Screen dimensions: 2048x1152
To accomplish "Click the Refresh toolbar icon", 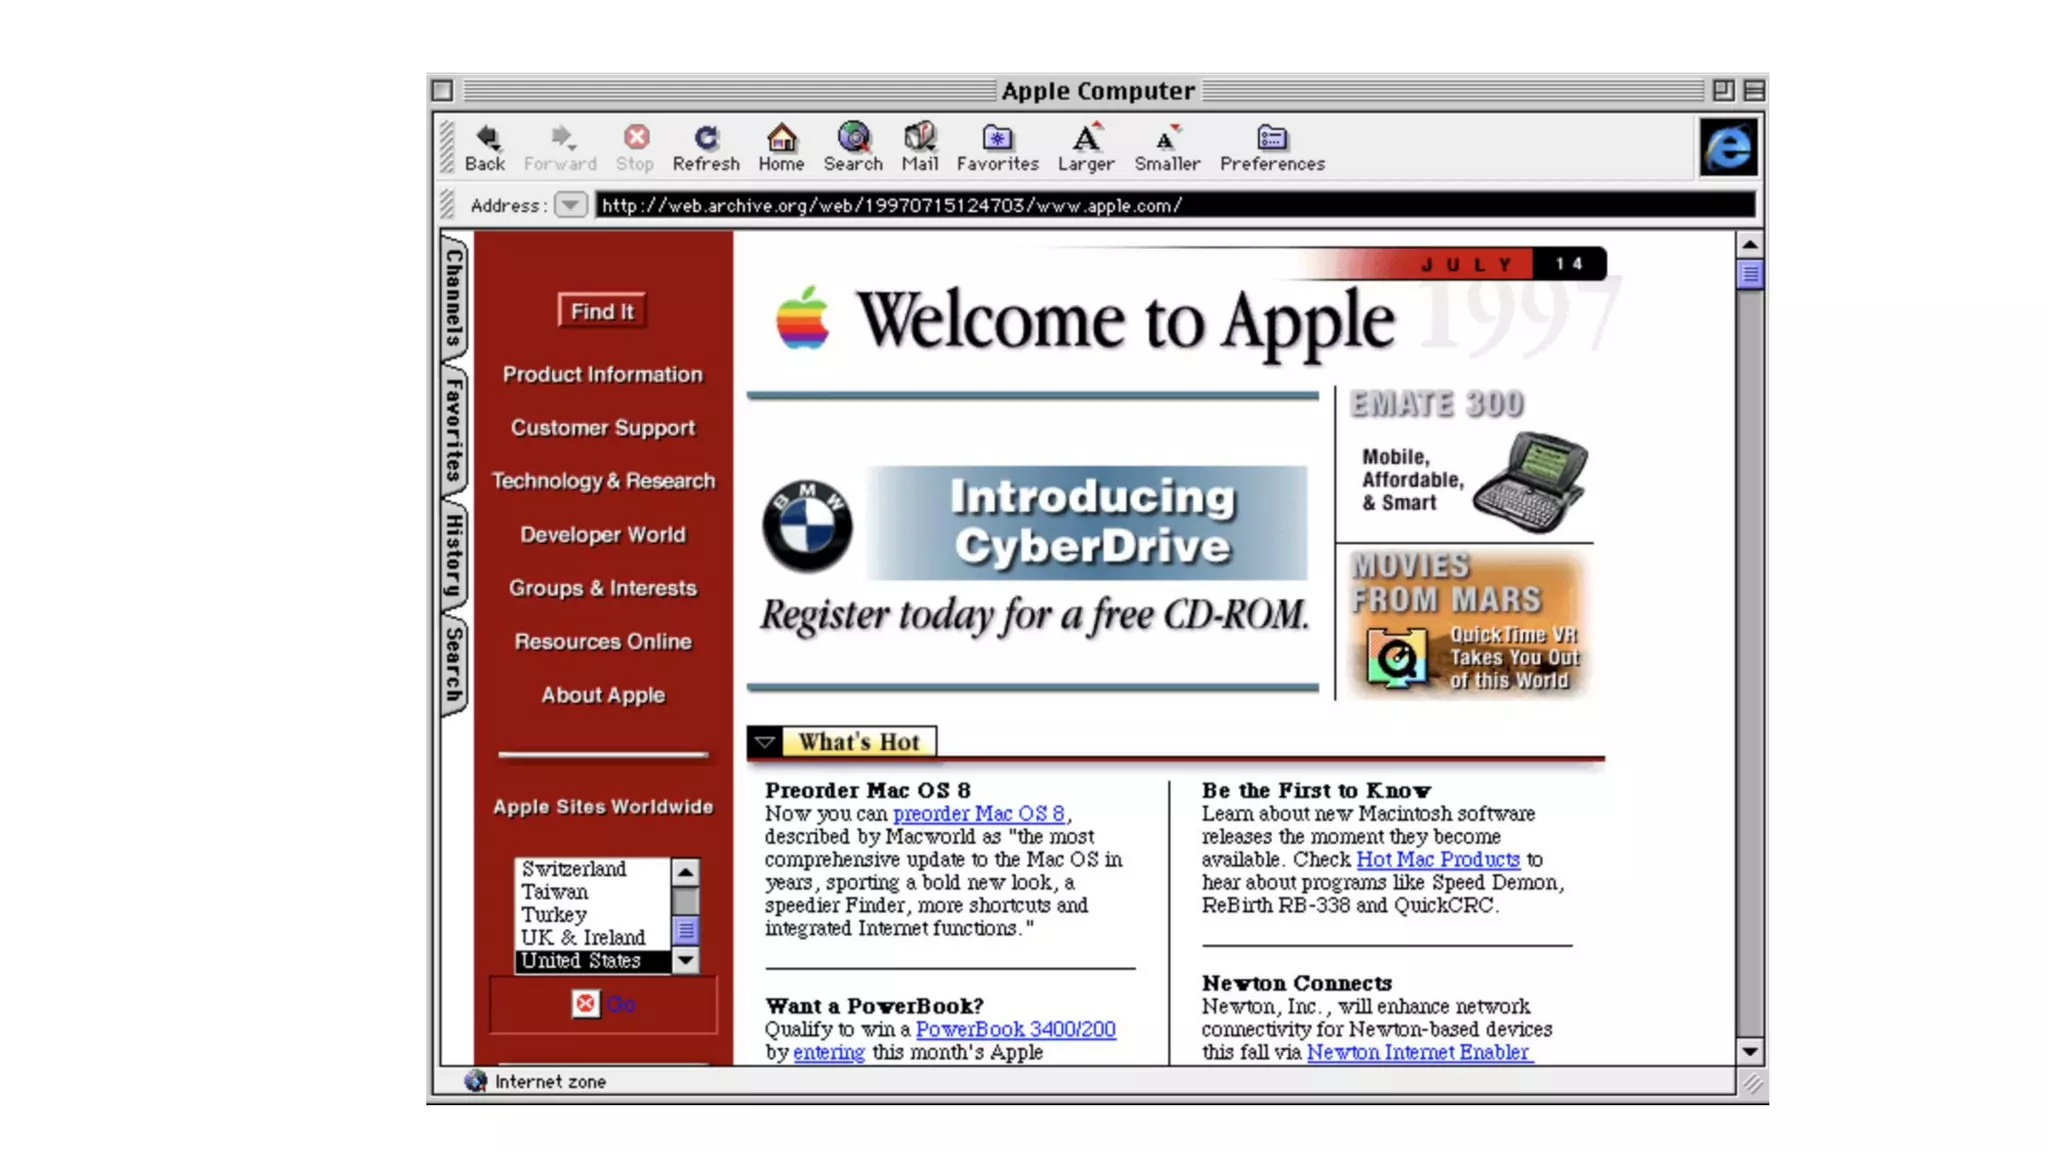I will coord(706,138).
